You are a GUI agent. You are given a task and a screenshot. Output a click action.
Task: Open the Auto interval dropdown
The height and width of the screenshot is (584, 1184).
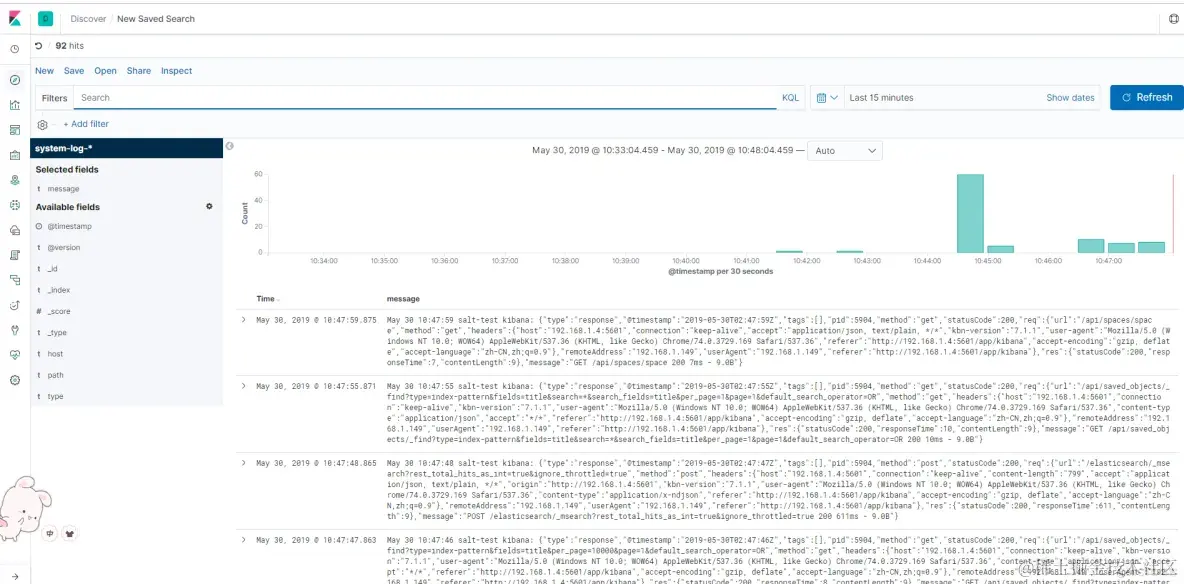pos(845,150)
